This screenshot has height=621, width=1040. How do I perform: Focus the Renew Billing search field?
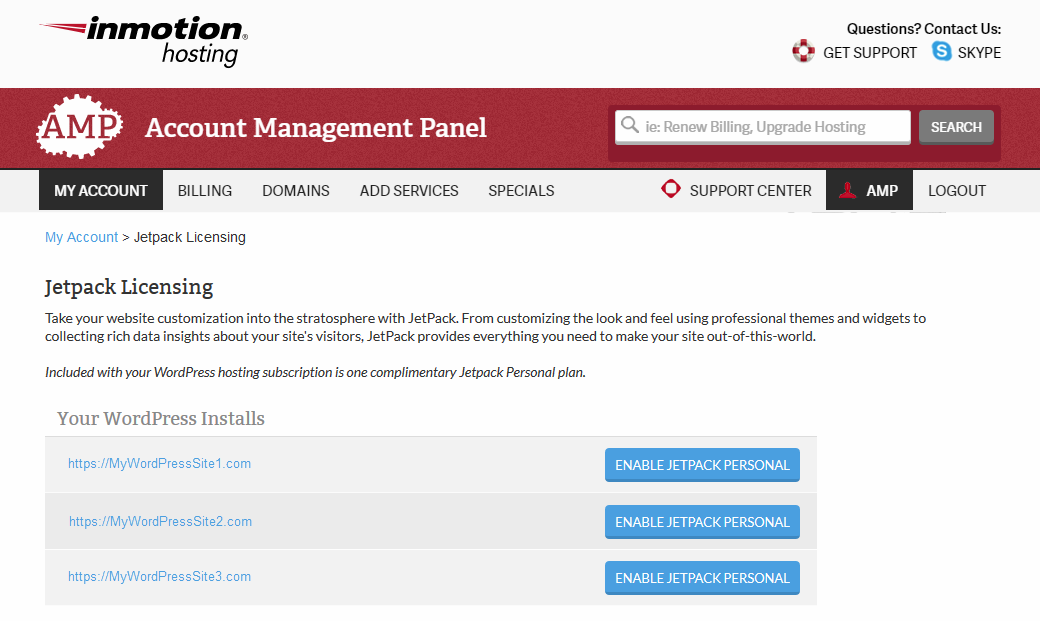point(763,127)
